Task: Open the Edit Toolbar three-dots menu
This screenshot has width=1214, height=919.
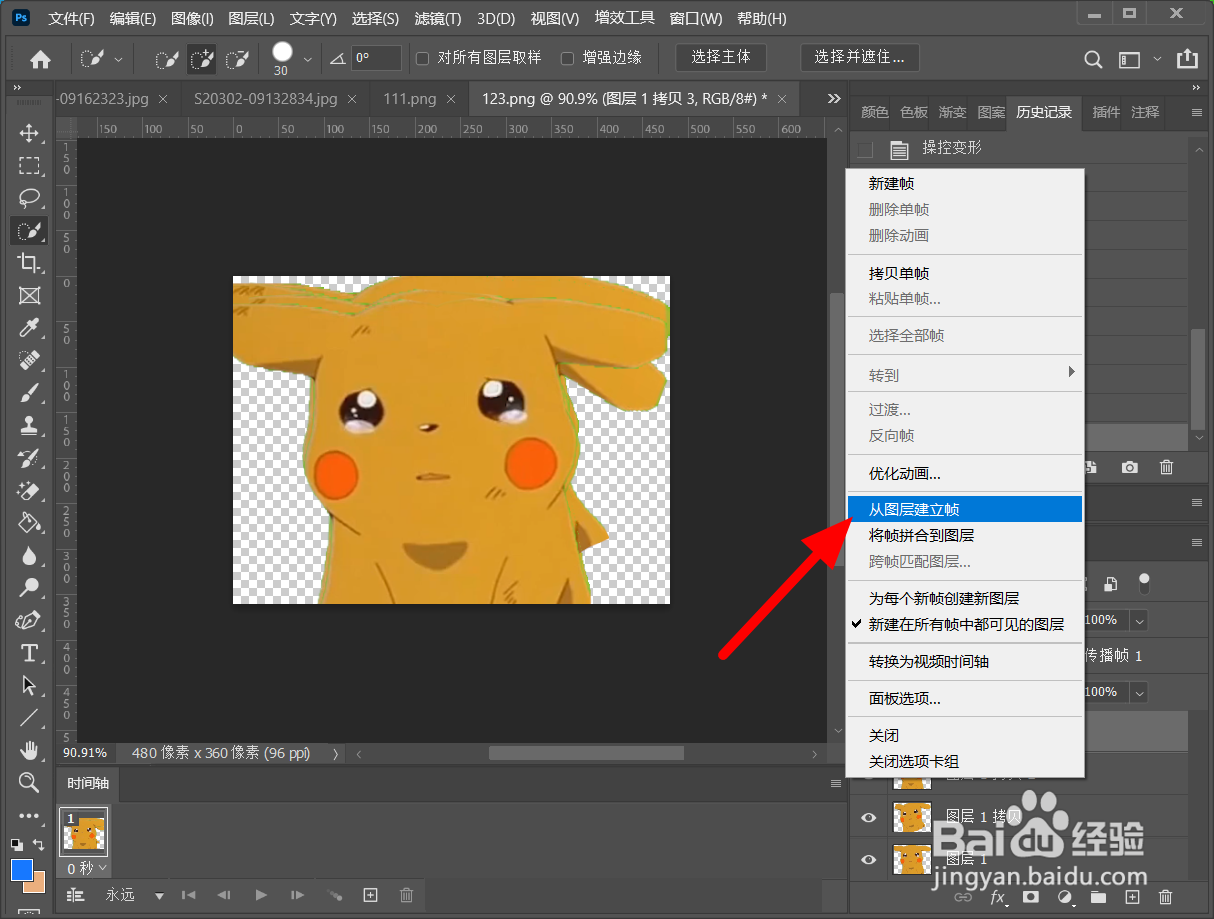Action: pos(29,815)
